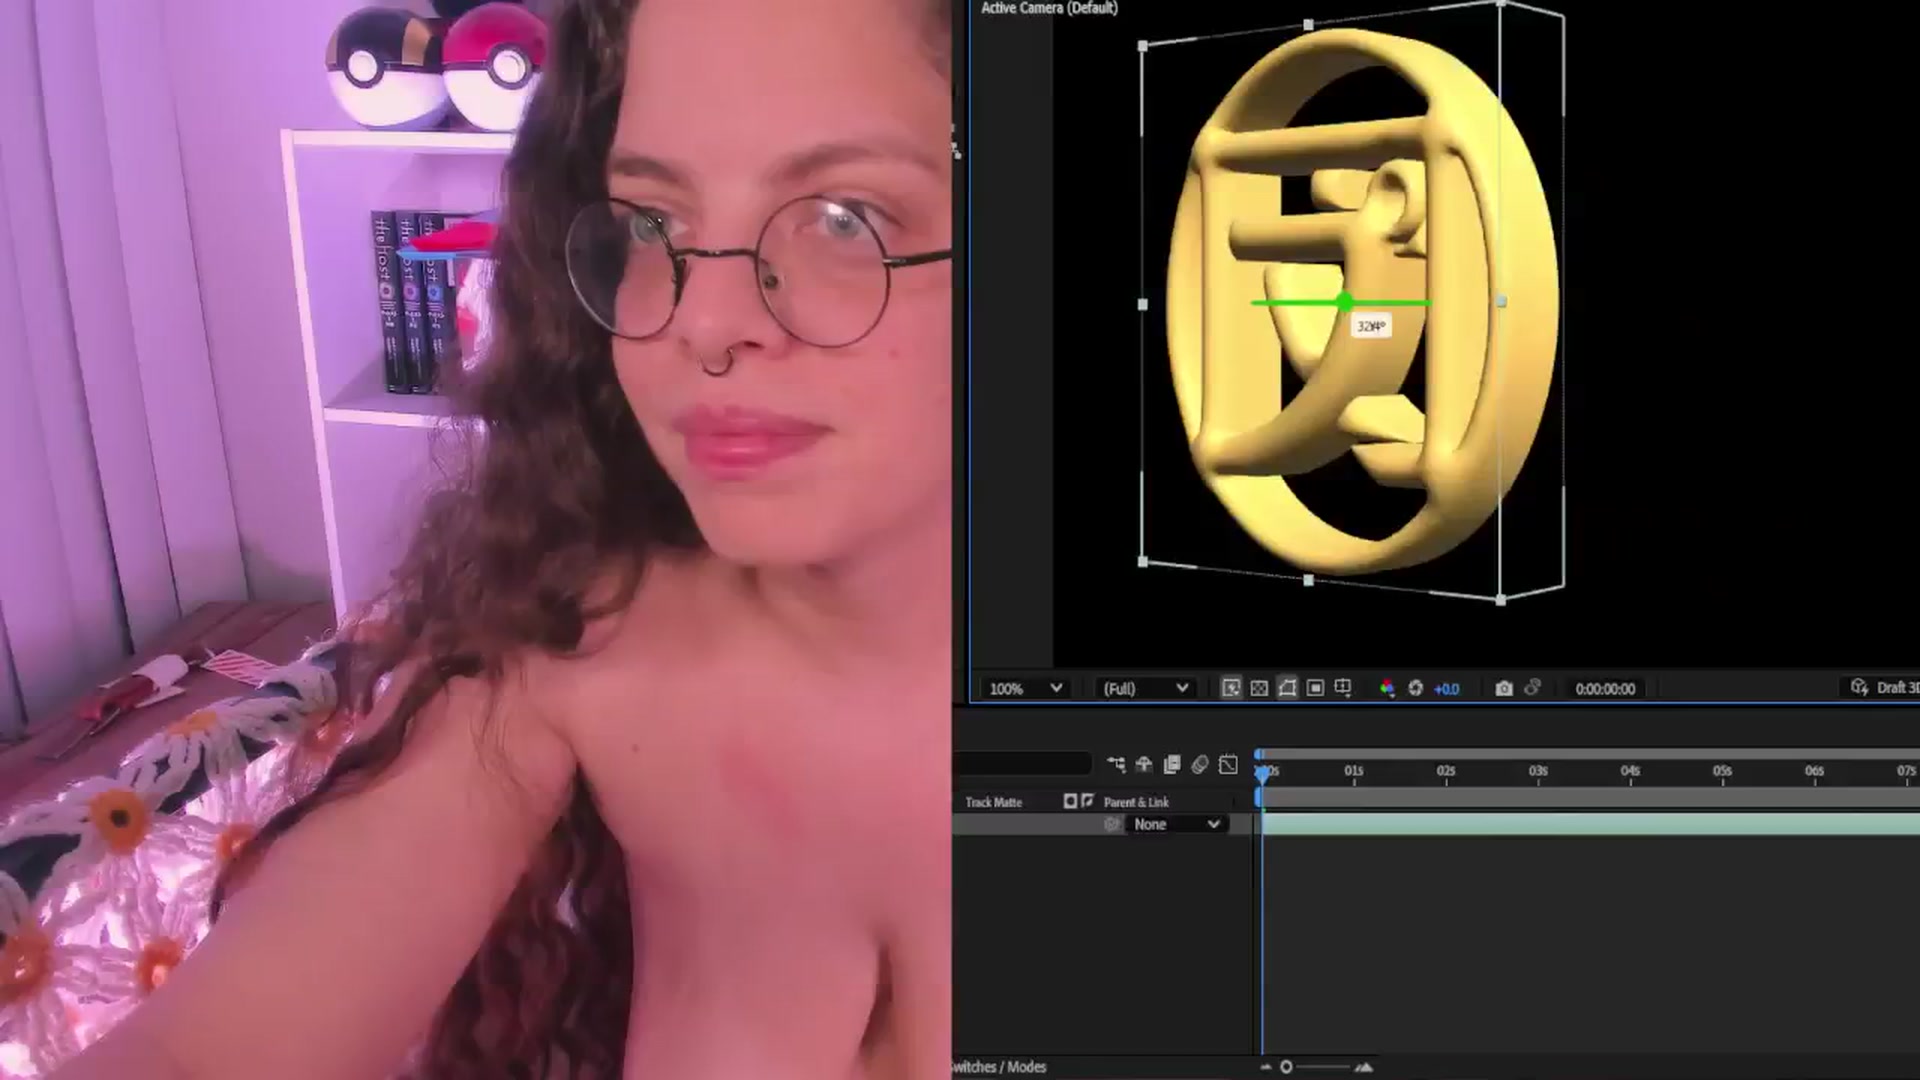This screenshot has height=1080, width=1920.
Task: Click the bottom-middle bounding box handle
Action: pyautogui.click(x=1309, y=580)
